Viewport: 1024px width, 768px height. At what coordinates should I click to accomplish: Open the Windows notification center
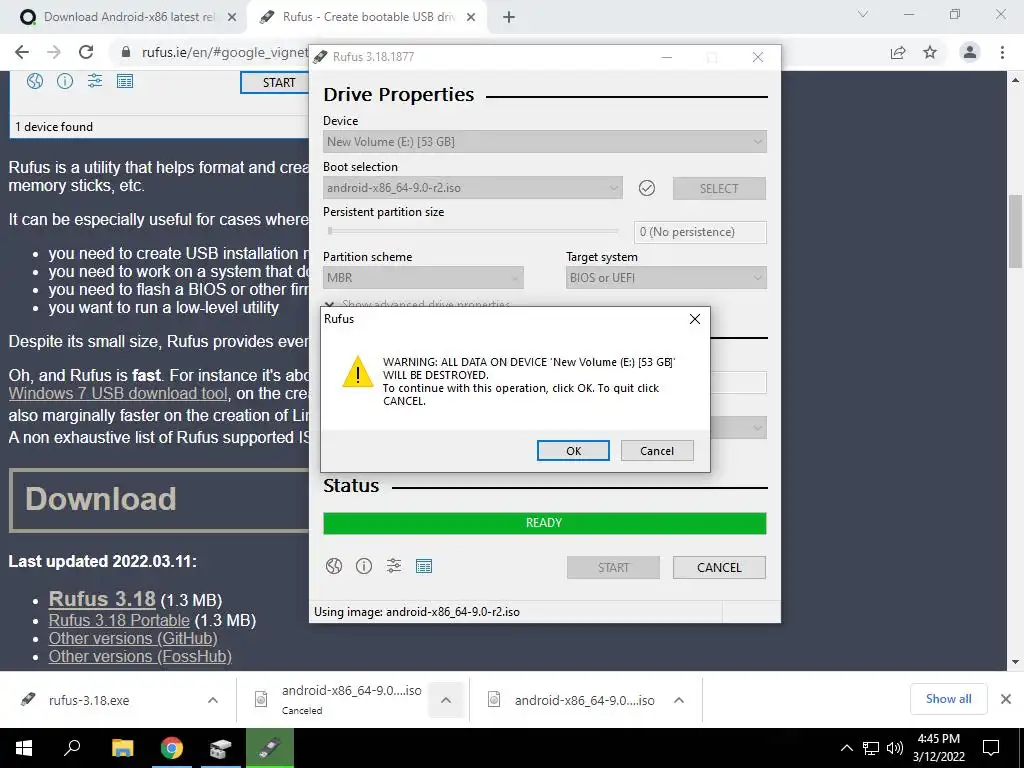pyautogui.click(x=991, y=748)
